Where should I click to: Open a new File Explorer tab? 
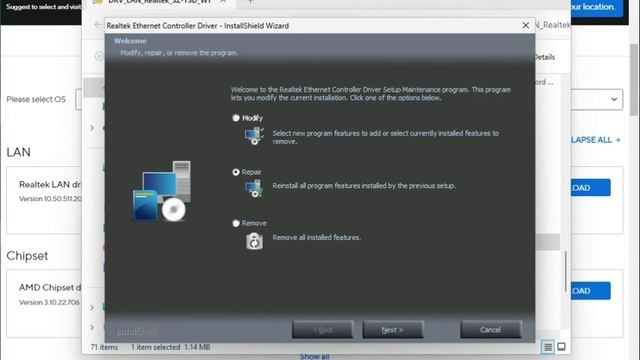click(251, 2)
